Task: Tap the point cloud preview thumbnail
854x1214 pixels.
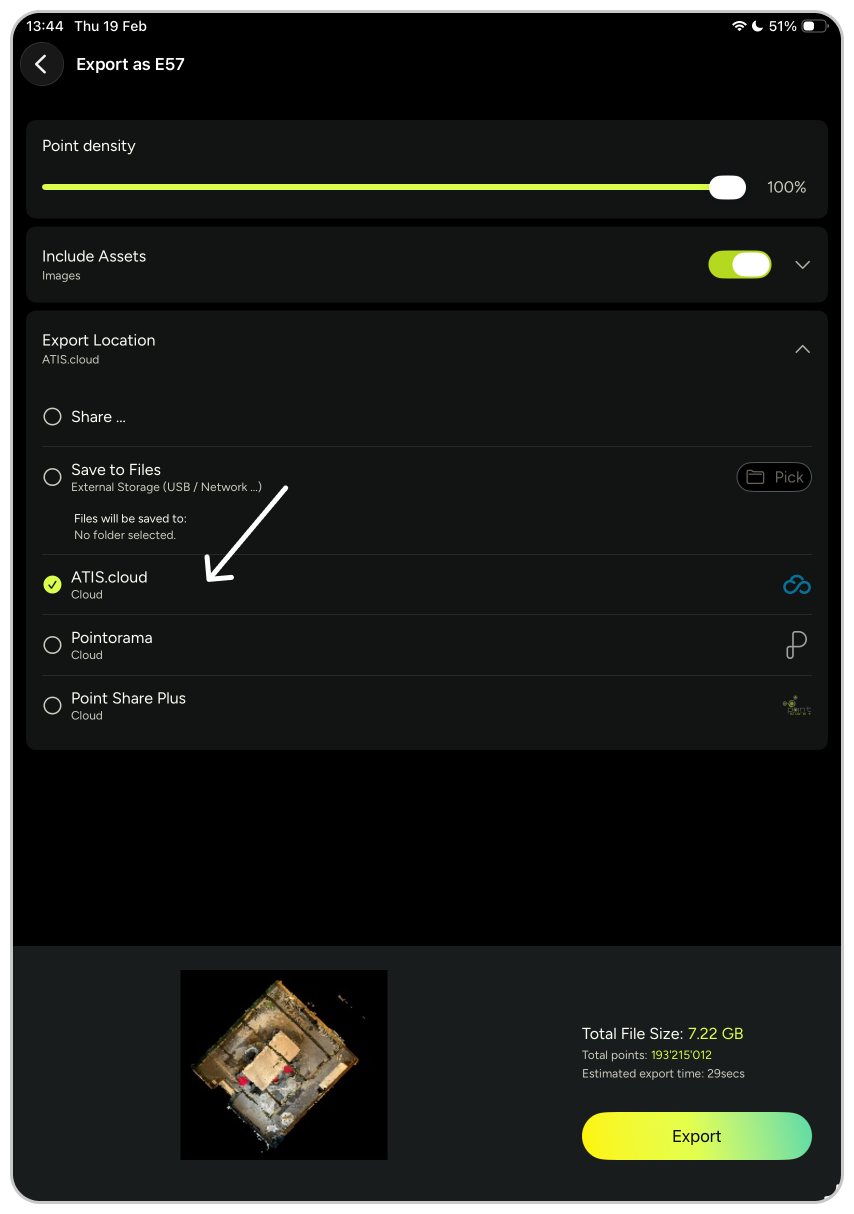Action: tap(284, 1065)
